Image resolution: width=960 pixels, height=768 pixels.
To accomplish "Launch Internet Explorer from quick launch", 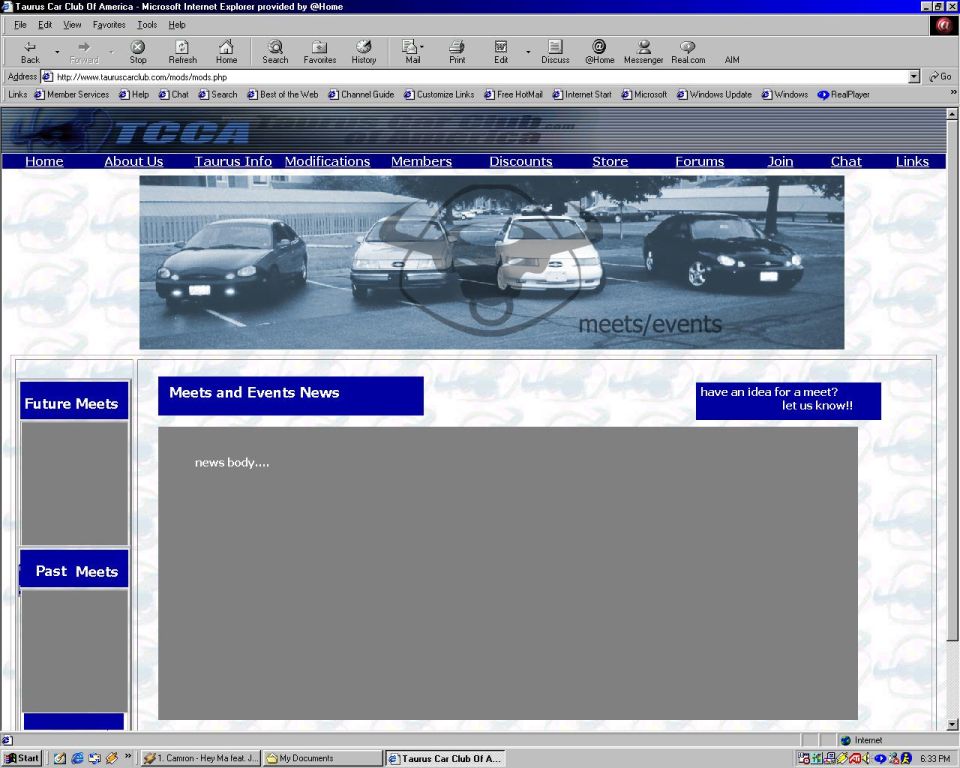I will tap(77, 758).
